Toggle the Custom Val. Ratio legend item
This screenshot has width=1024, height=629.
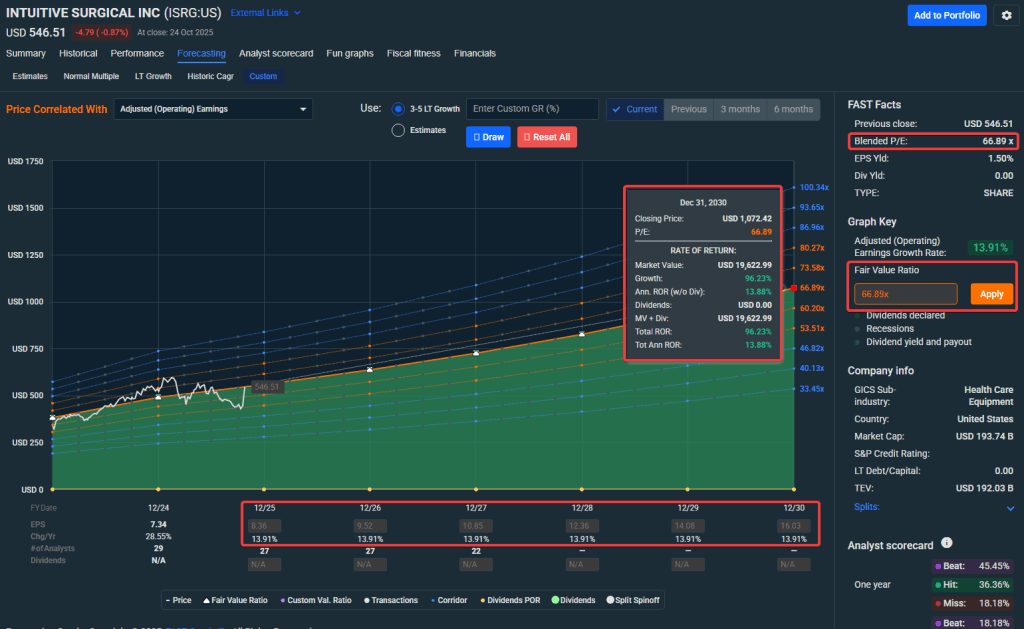coord(315,600)
